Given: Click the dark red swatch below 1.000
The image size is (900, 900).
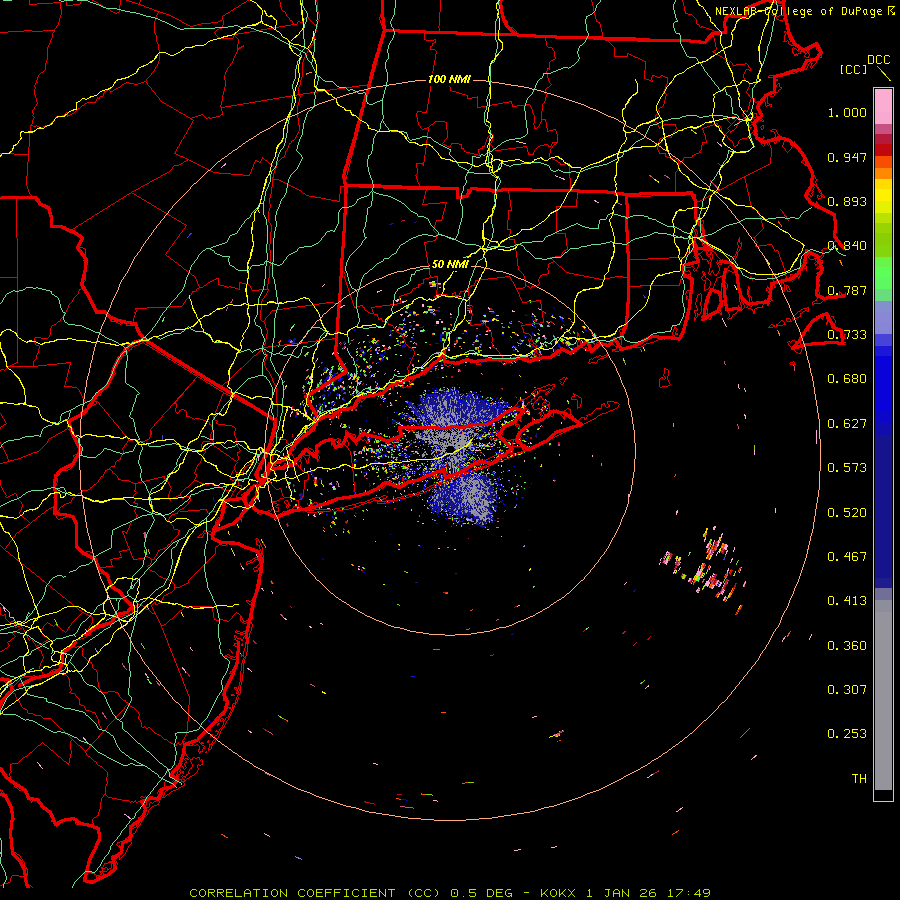Looking at the screenshot, I should click(883, 149).
